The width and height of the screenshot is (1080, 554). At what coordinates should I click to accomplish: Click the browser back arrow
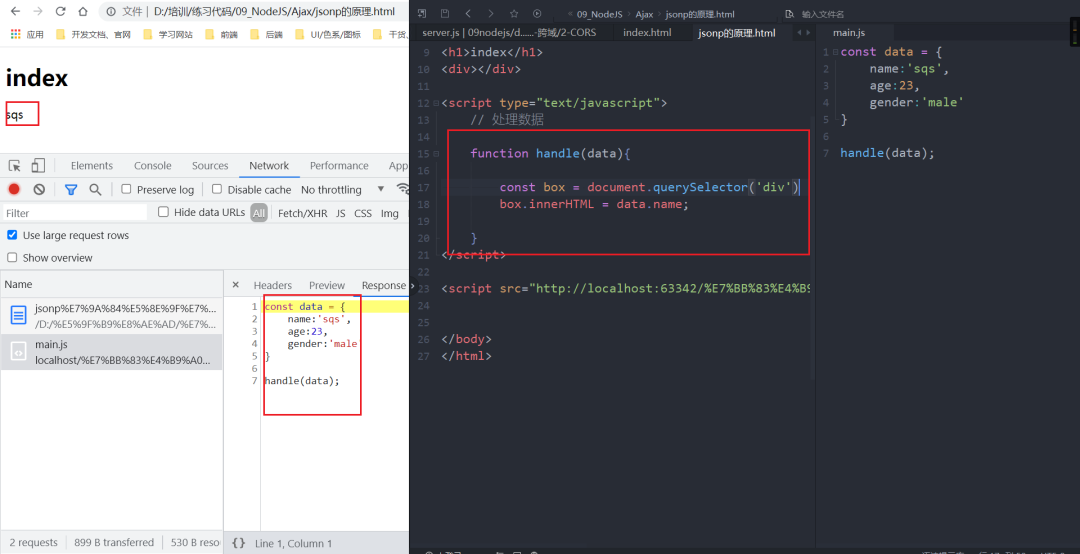click(x=15, y=12)
